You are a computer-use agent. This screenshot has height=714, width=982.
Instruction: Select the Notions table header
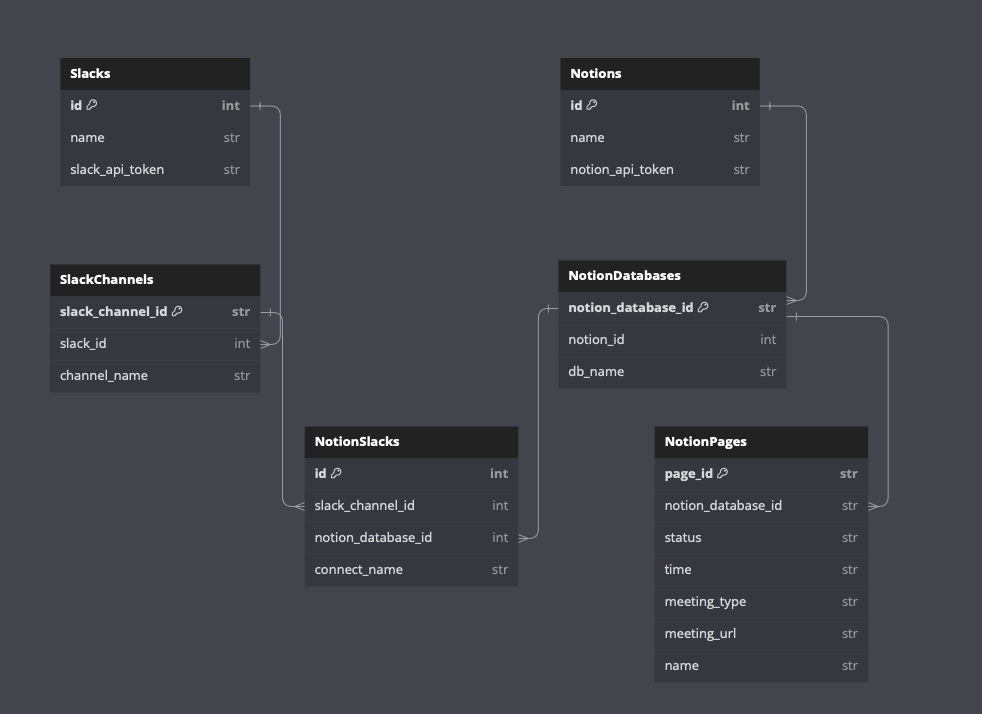[660, 74]
